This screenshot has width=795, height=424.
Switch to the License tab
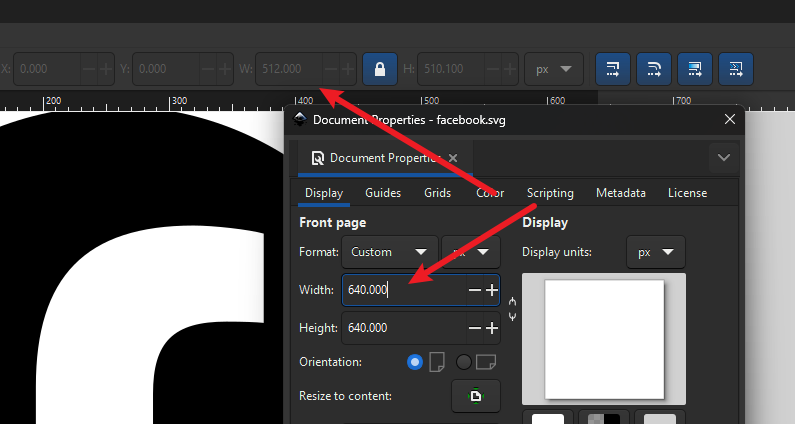tap(687, 193)
